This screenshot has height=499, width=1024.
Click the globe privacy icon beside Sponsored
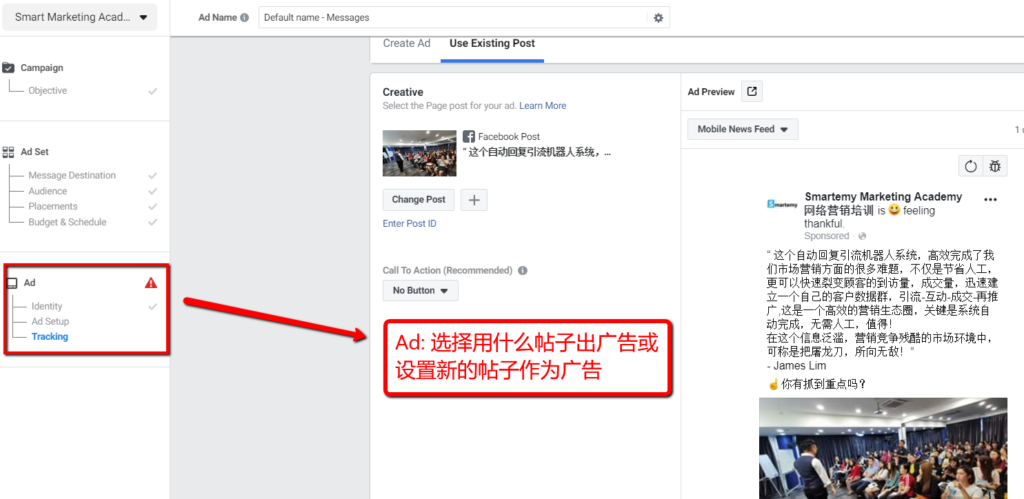point(862,236)
